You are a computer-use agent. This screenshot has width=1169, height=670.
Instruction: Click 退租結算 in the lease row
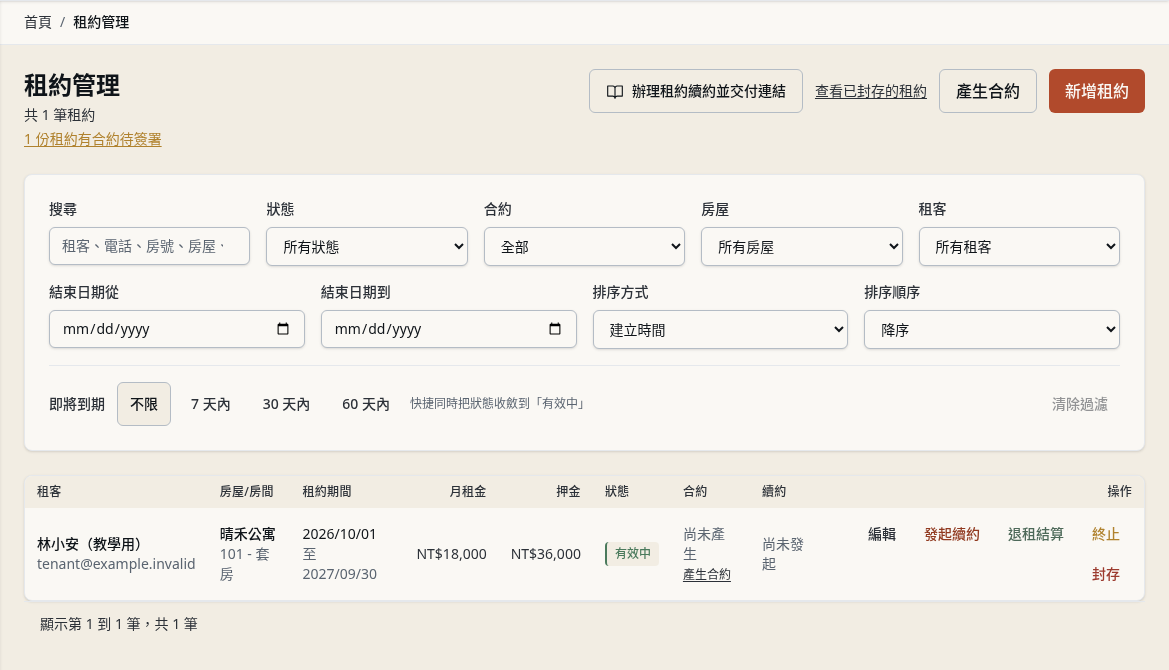1036,534
